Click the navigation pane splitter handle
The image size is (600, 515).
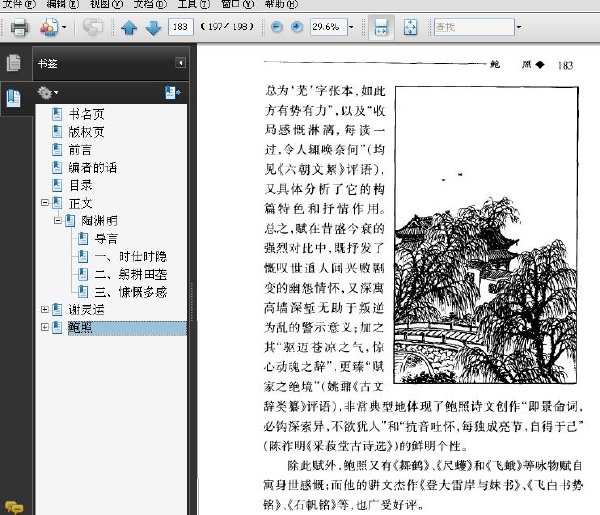192,302
